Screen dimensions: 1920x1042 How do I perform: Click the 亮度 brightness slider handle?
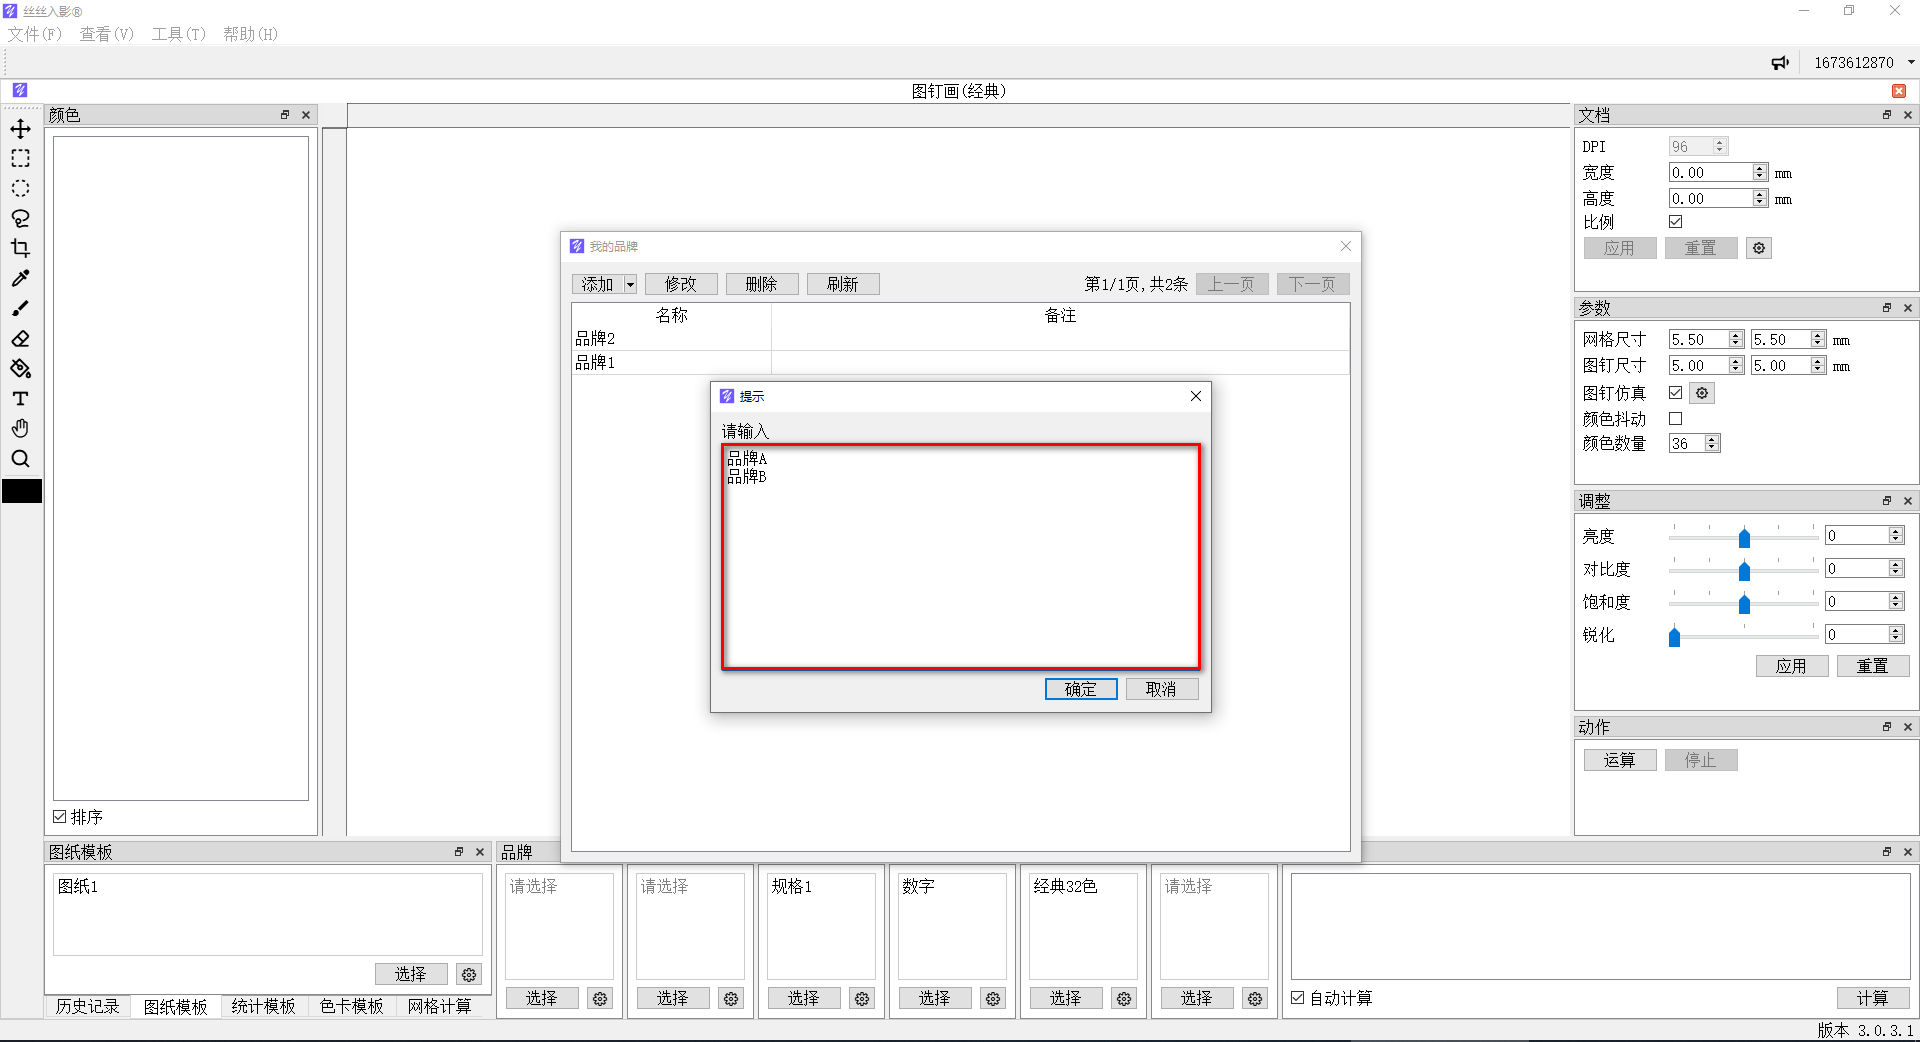point(1744,538)
